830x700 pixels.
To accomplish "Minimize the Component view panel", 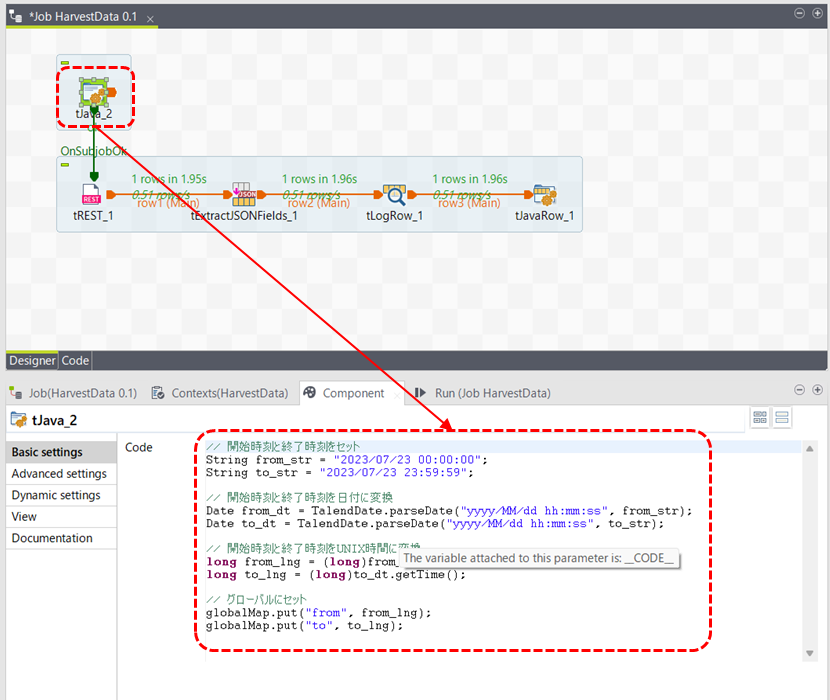I will (x=799, y=390).
